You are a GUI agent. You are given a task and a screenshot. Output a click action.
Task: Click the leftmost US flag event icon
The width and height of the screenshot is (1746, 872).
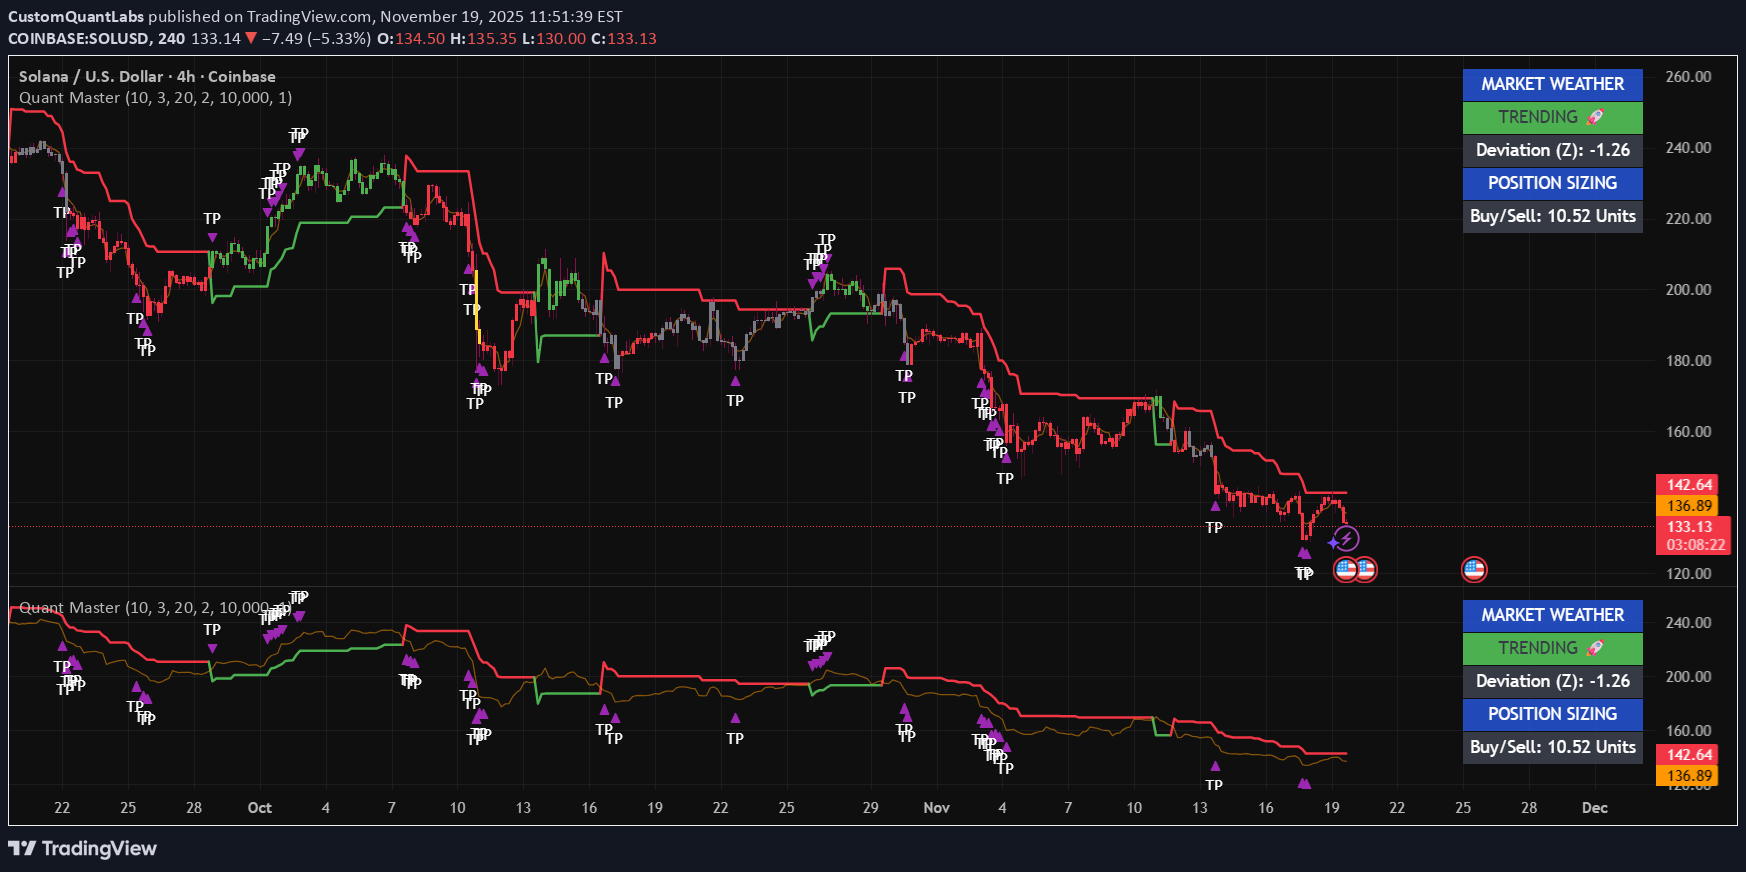[x=1346, y=570]
